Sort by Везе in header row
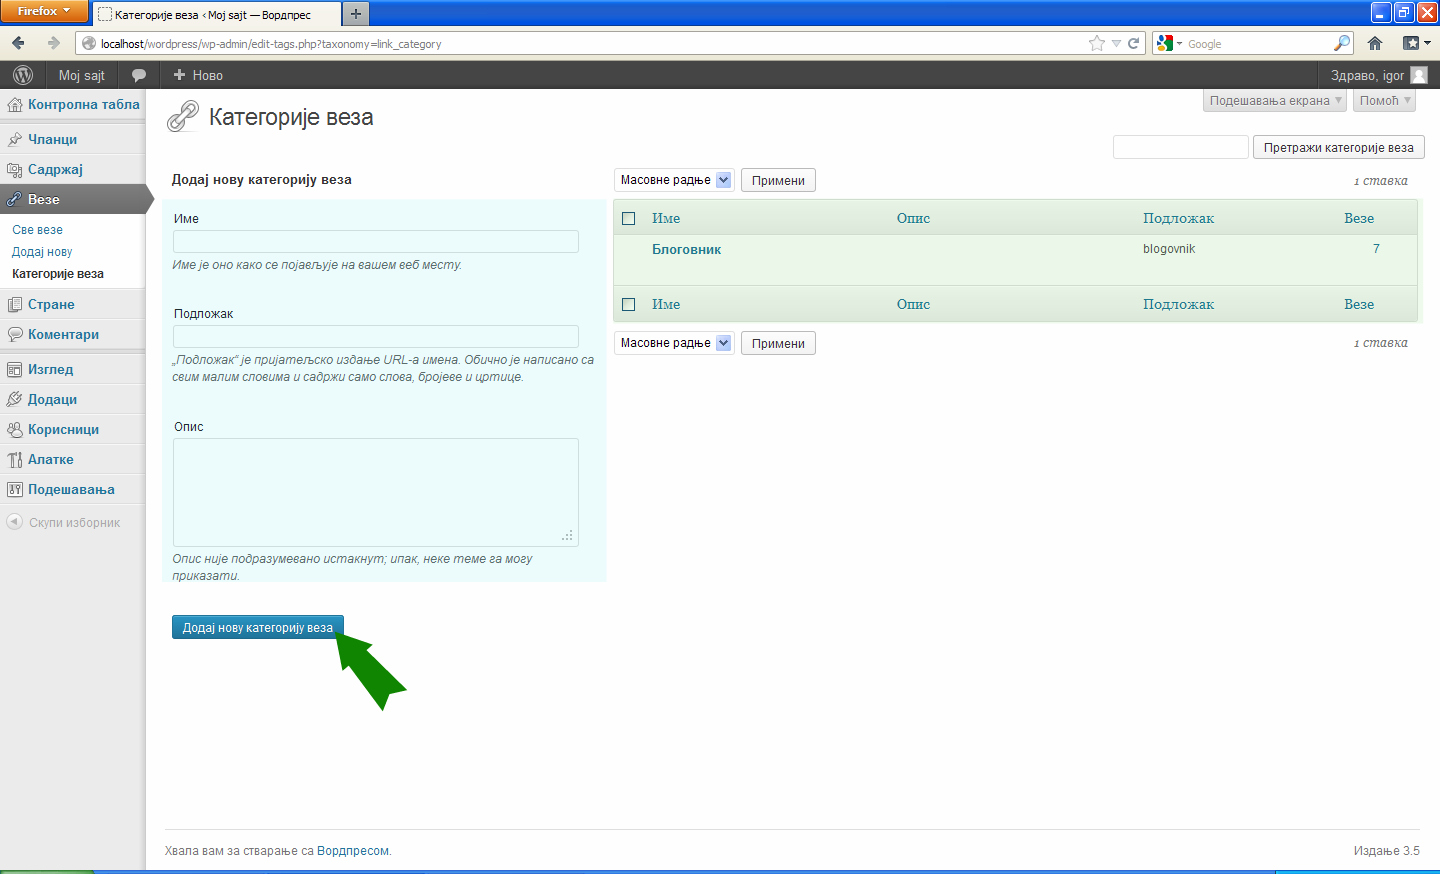Viewport: 1440px width, 874px height. pyautogui.click(x=1359, y=218)
